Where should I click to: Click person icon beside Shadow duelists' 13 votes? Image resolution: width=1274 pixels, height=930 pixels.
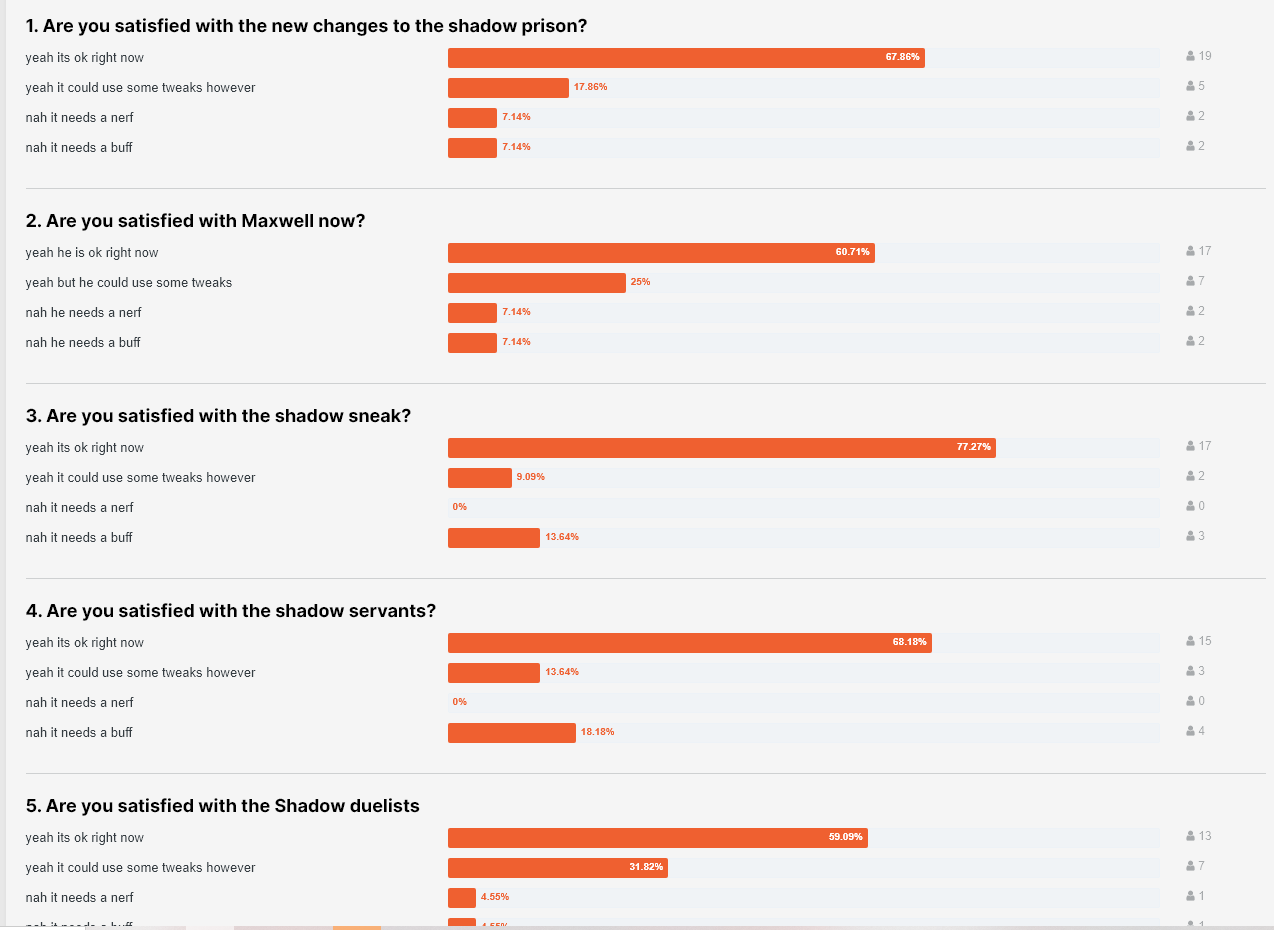click(x=1190, y=837)
